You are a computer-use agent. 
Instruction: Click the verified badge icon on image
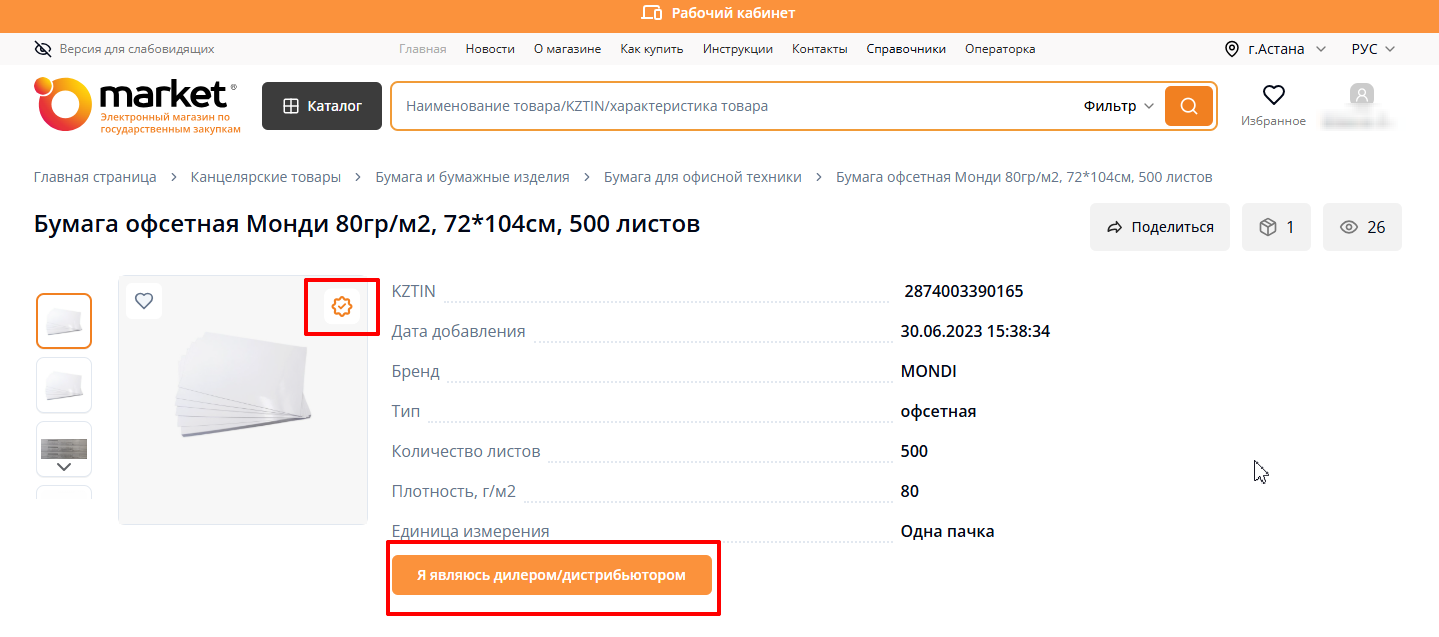click(342, 307)
